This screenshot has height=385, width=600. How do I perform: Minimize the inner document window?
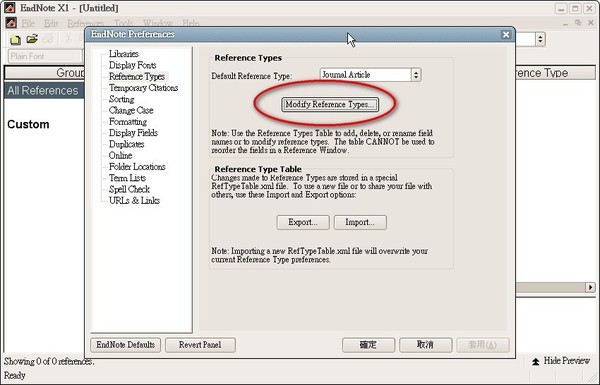[565, 24]
